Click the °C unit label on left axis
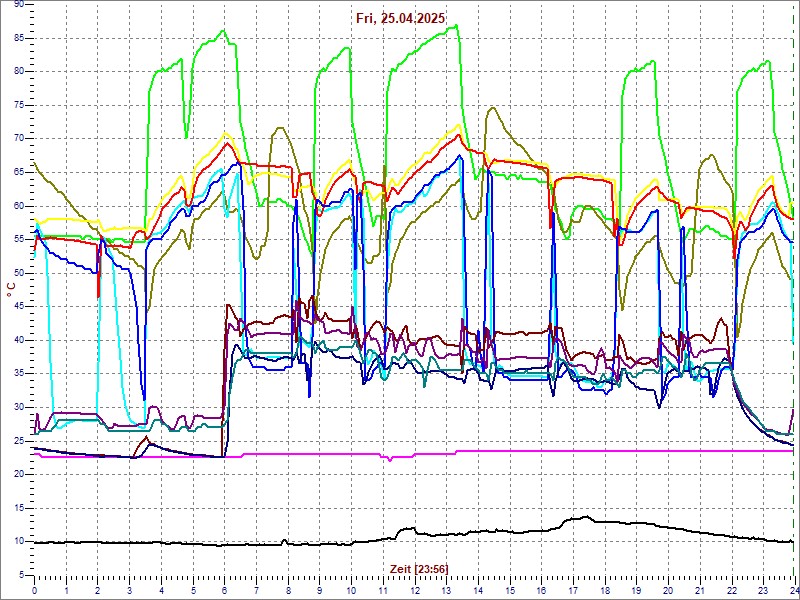The image size is (800, 600). pos(11,289)
